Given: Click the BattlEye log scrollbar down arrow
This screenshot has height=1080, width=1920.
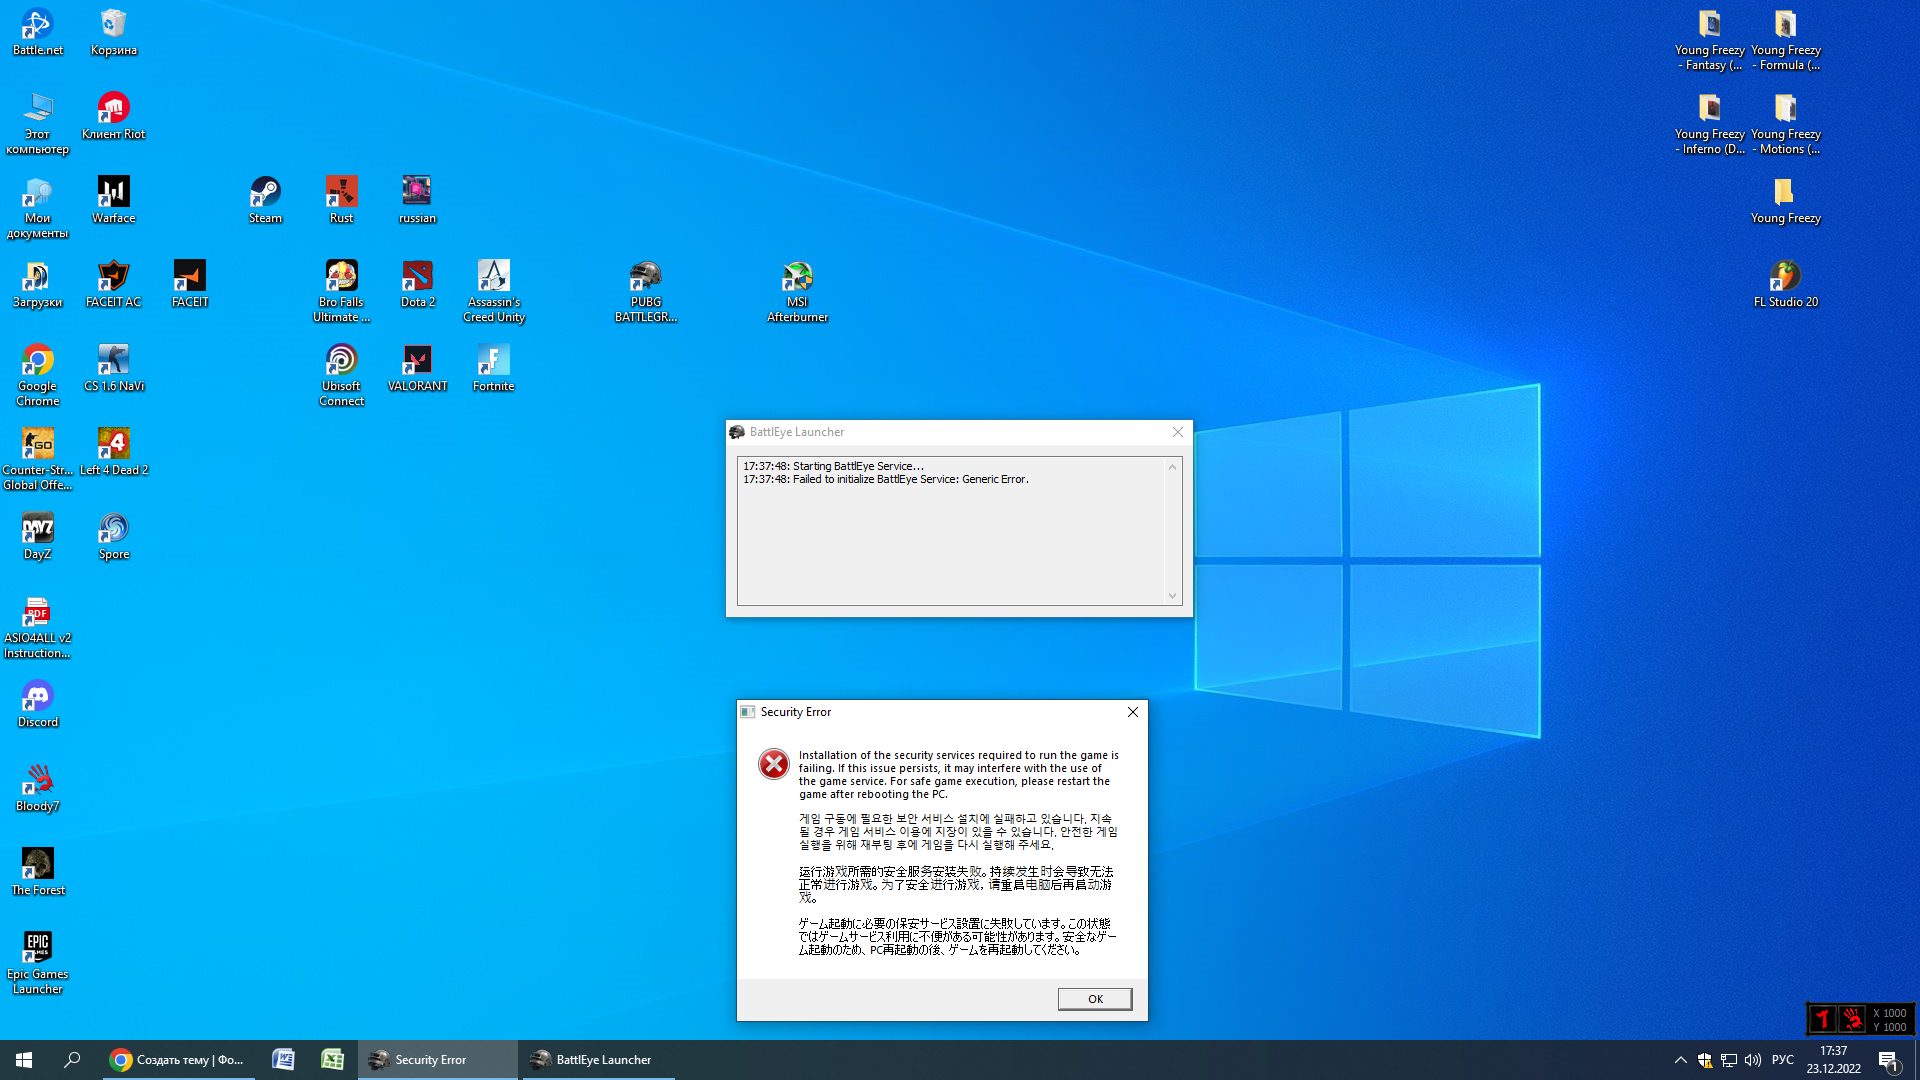Looking at the screenshot, I should [x=1173, y=596].
